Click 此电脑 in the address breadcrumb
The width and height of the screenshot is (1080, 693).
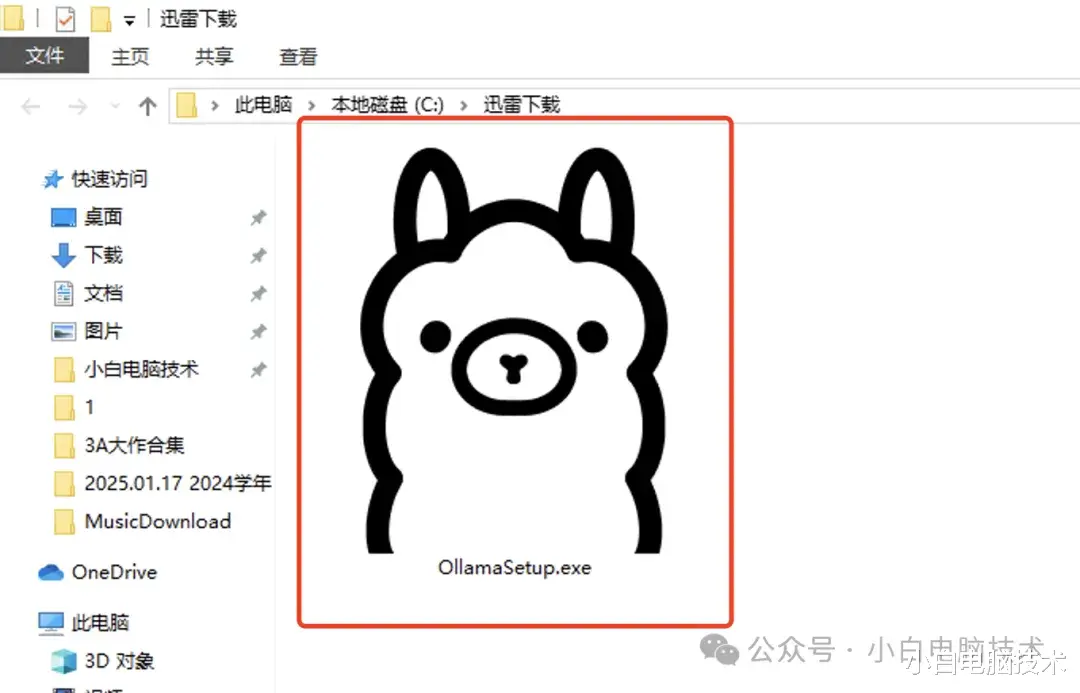coord(263,105)
